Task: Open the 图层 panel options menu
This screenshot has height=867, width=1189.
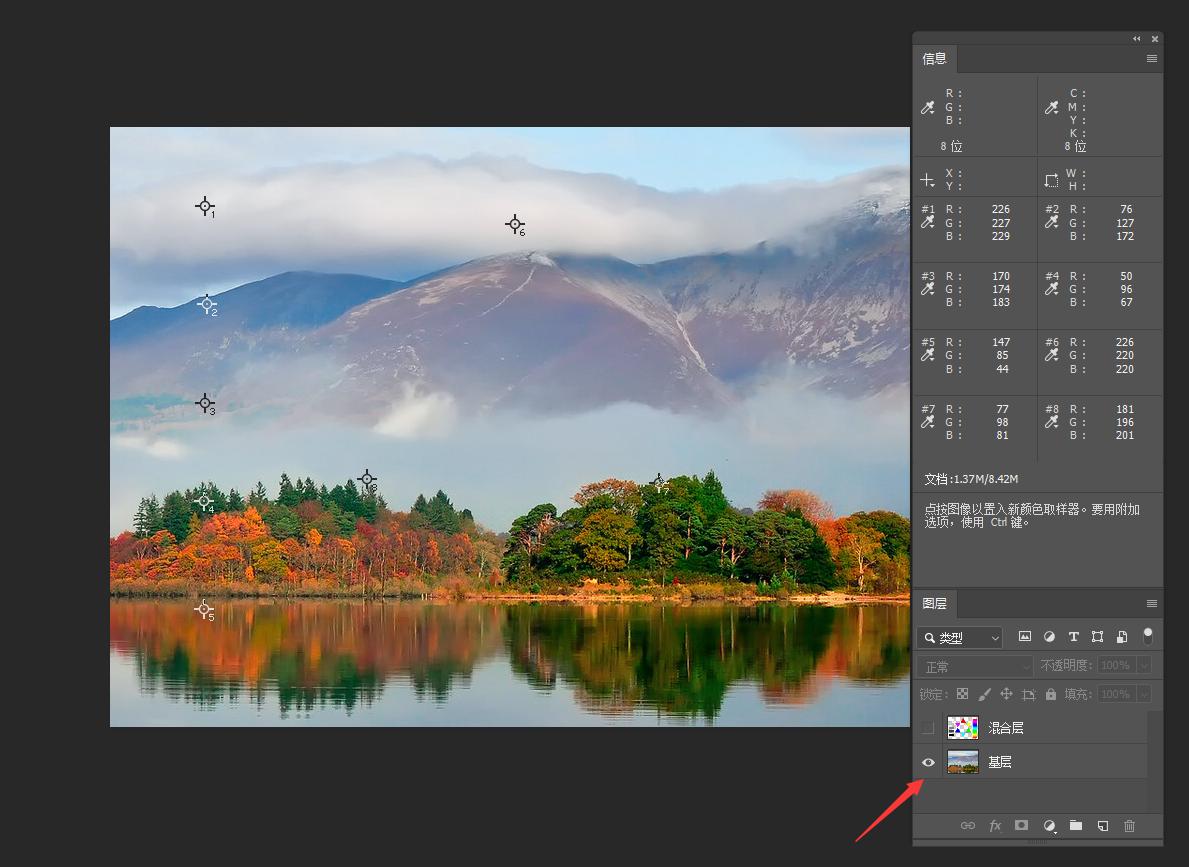Action: click(1152, 604)
